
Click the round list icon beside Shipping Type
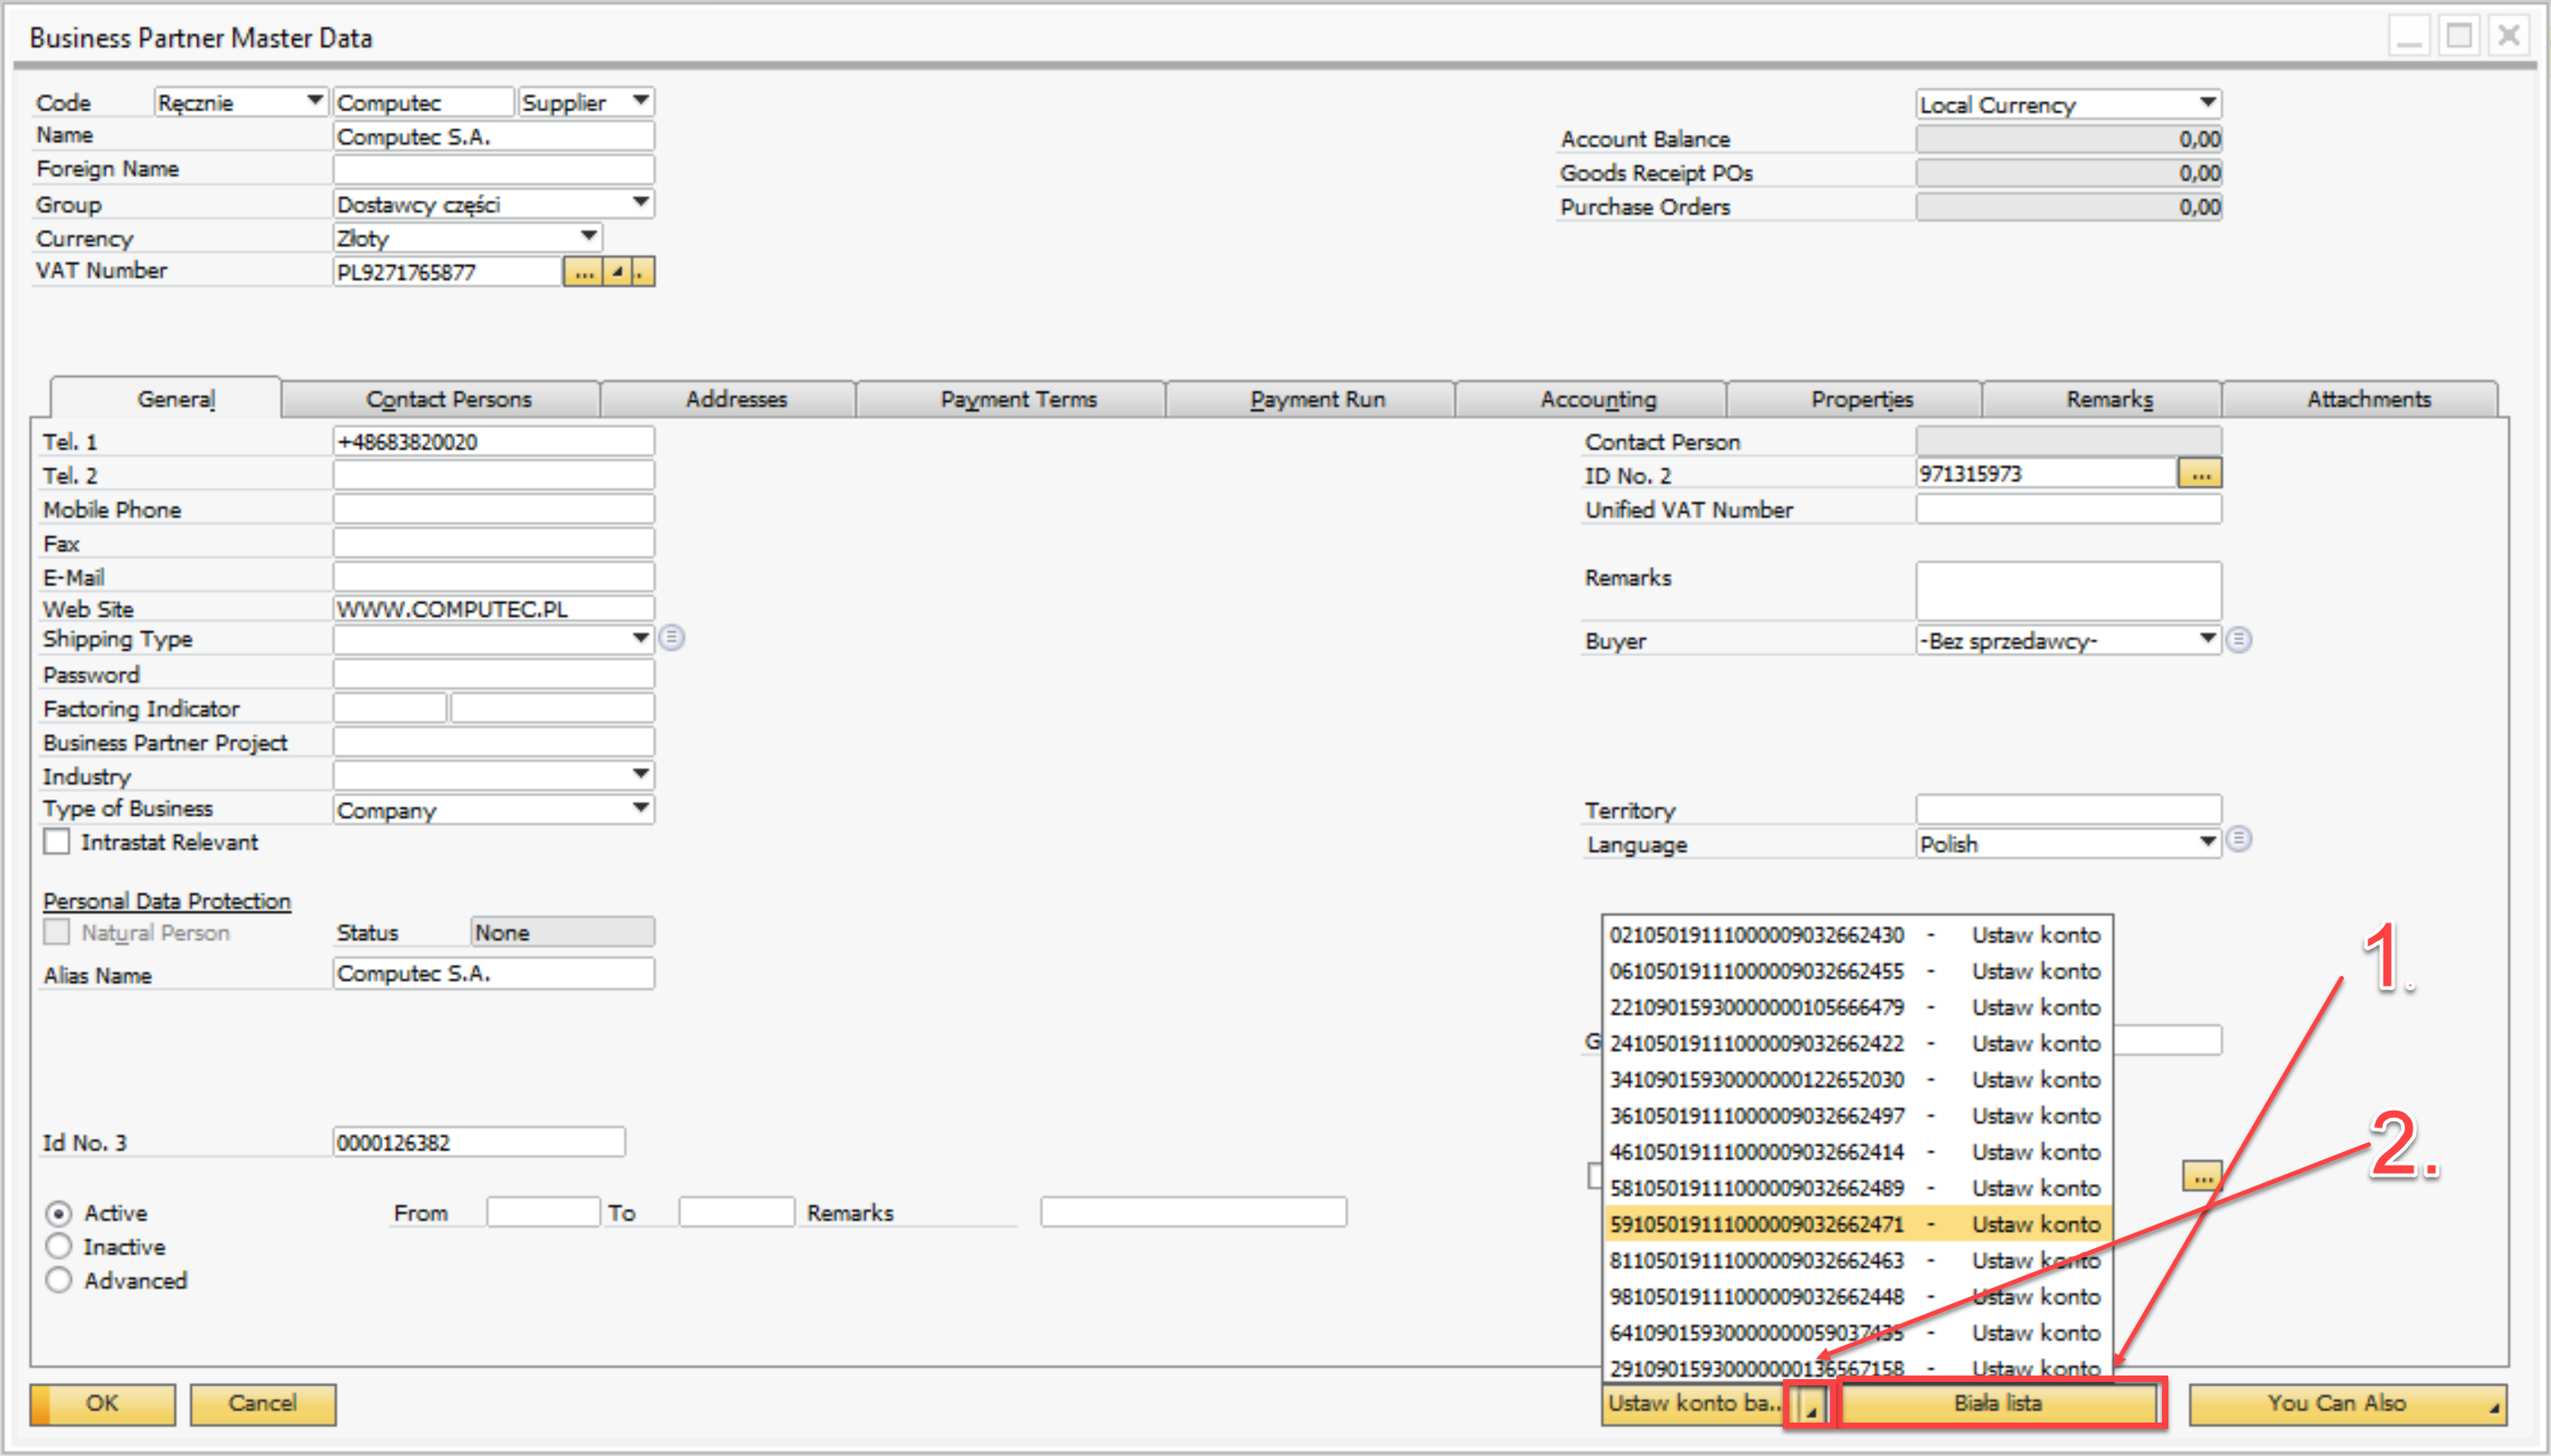click(672, 638)
